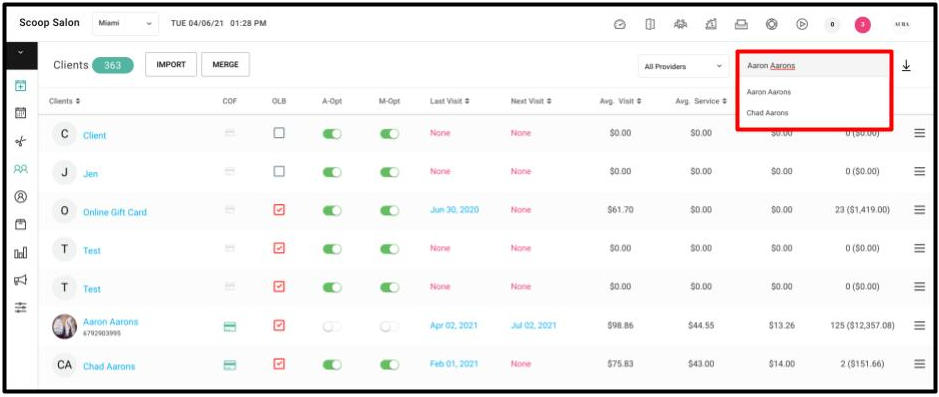Open the lifebuoy support icon
Screen dimensions: 939x397
tap(771, 24)
